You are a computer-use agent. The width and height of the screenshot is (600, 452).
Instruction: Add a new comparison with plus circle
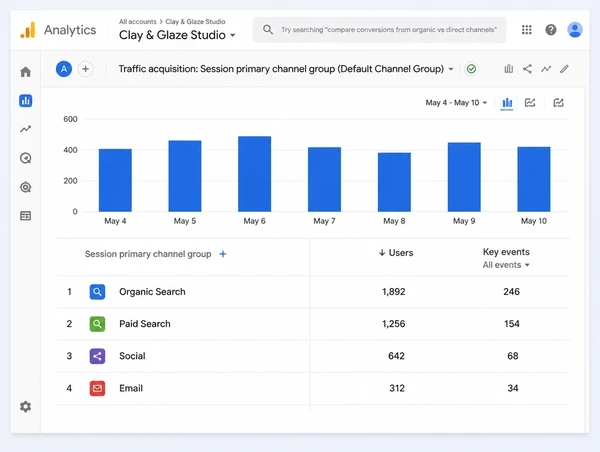point(85,69)
